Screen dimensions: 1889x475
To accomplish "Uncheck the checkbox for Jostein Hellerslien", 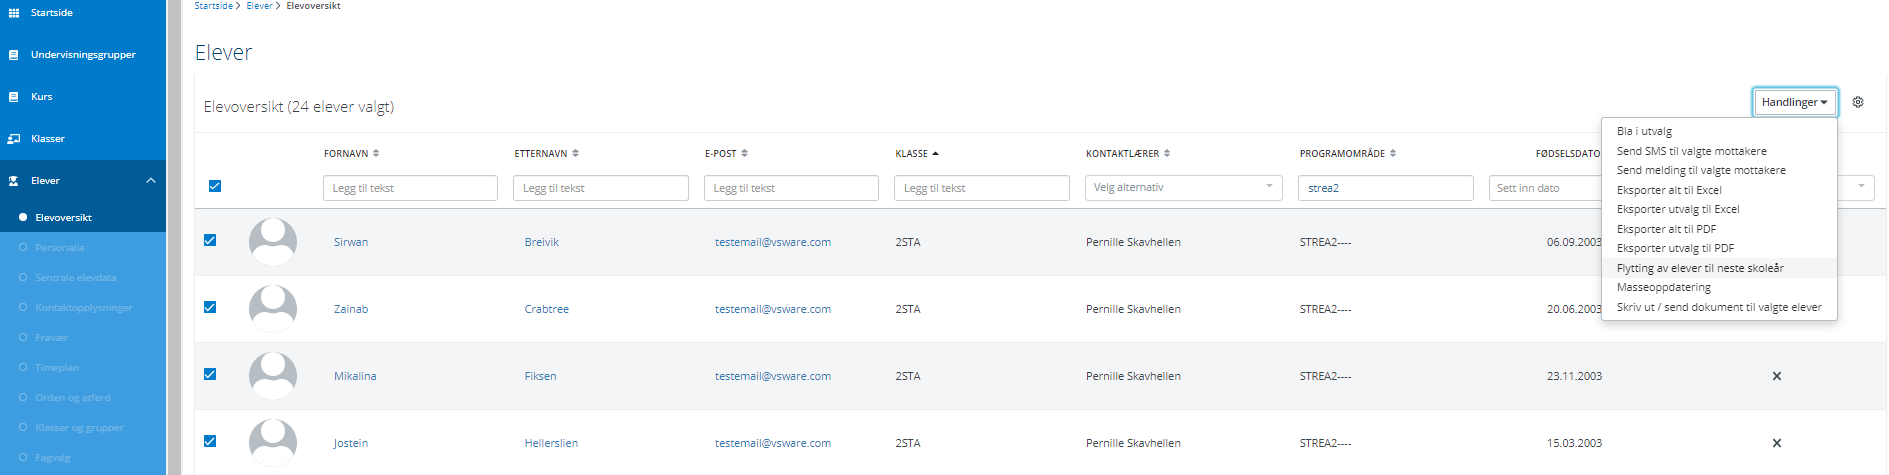I will pyautogui.click(x=210, y=441).
